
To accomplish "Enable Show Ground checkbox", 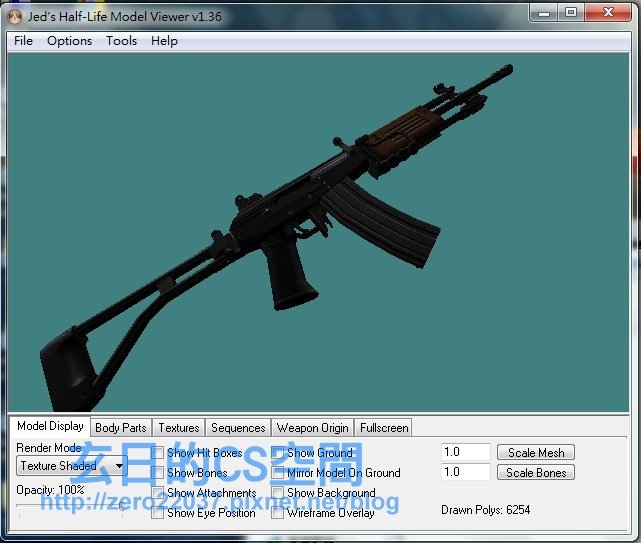I will 278,453.
